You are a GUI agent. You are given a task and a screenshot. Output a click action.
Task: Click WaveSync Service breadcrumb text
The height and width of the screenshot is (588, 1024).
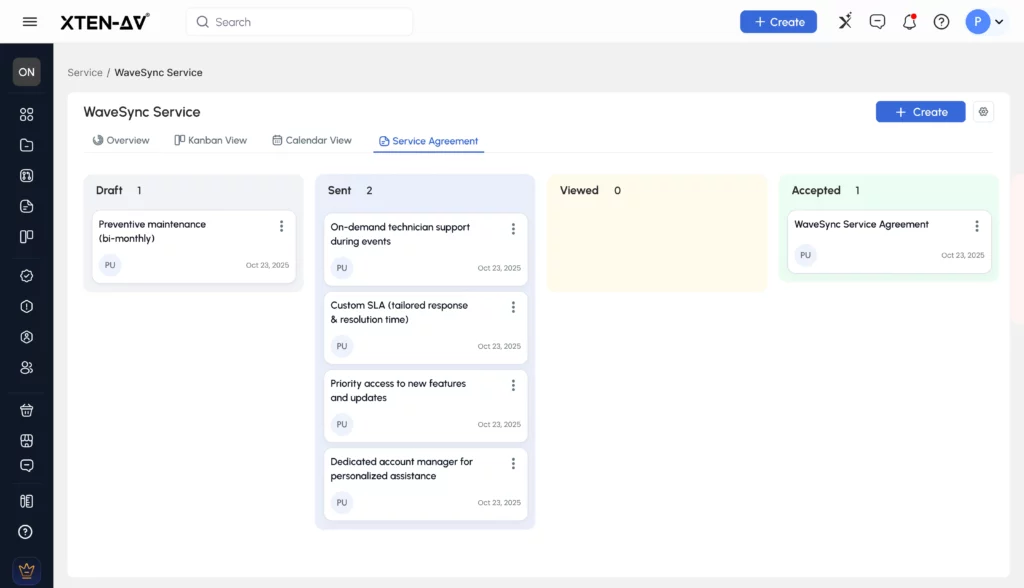tap(158, 73)
